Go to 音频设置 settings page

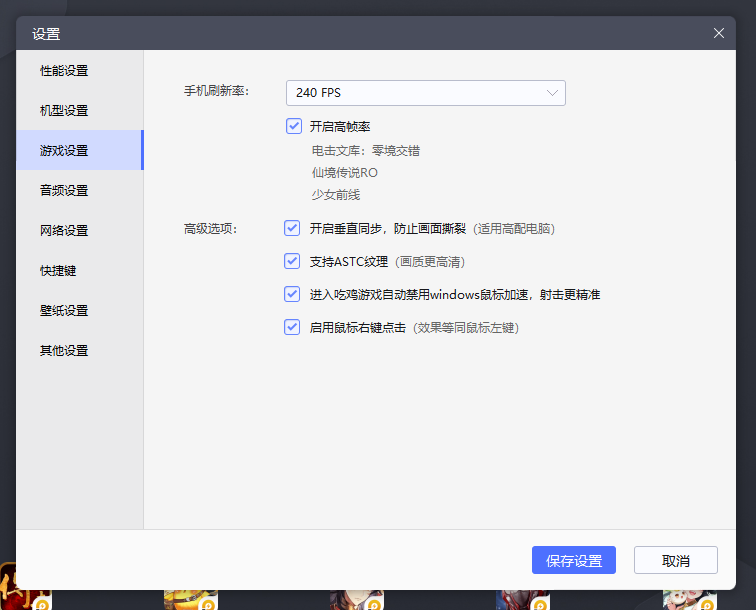[64, 191]
